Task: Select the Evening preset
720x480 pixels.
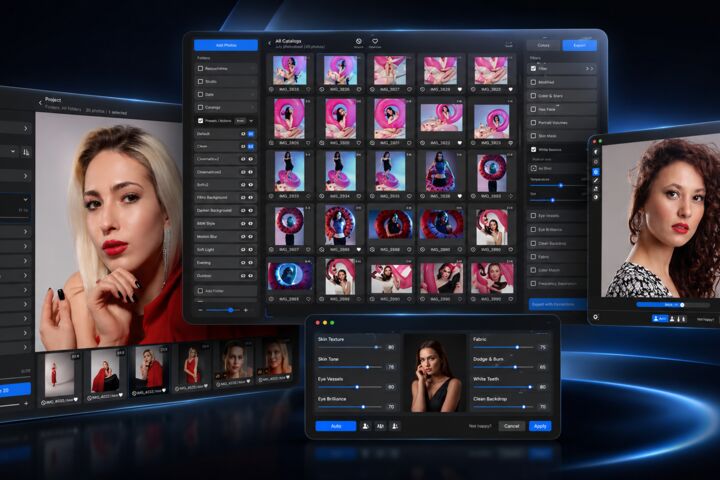Action: point(225,263)
